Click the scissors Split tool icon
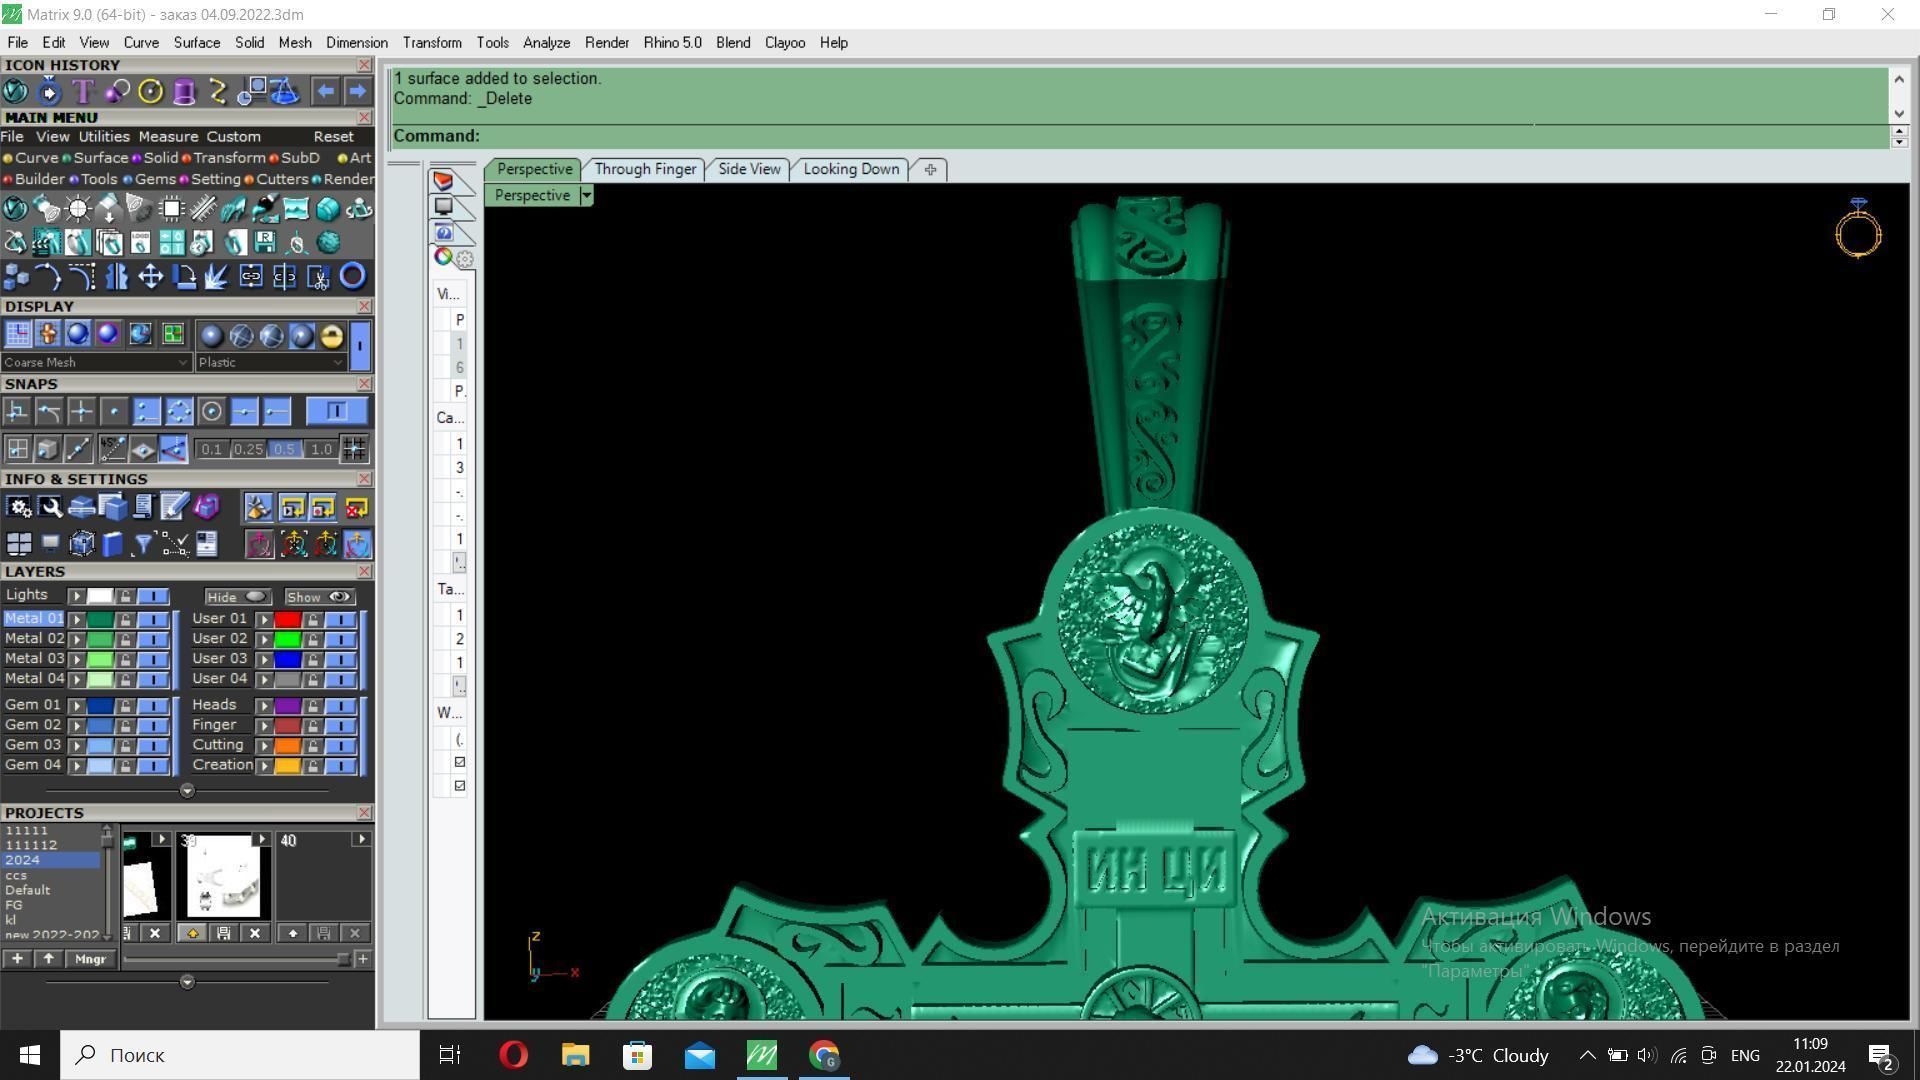Screen dimensions: 1920x1080 (318, 277)
